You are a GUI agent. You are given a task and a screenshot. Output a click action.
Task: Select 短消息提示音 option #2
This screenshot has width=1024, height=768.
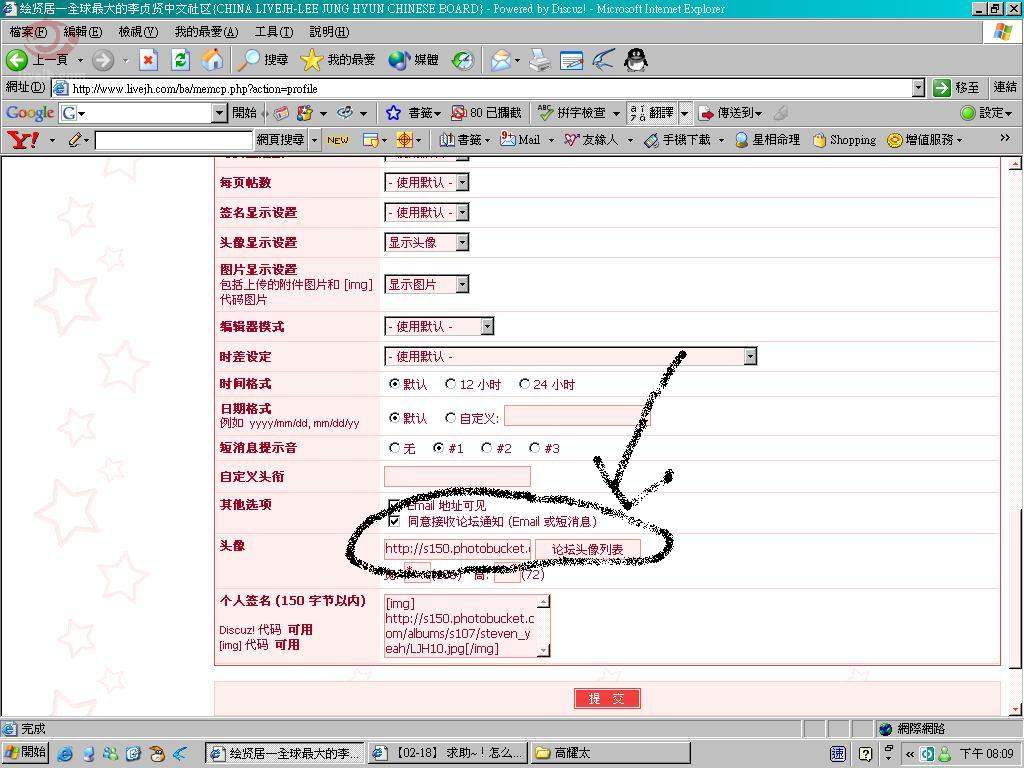click(487, 448)
